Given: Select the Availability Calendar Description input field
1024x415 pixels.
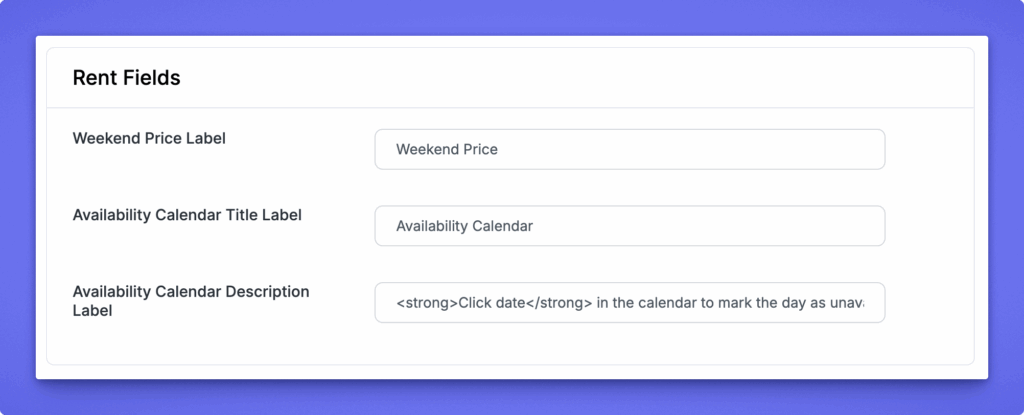Looking at the screenshot, I should click(x=629, y=302).
